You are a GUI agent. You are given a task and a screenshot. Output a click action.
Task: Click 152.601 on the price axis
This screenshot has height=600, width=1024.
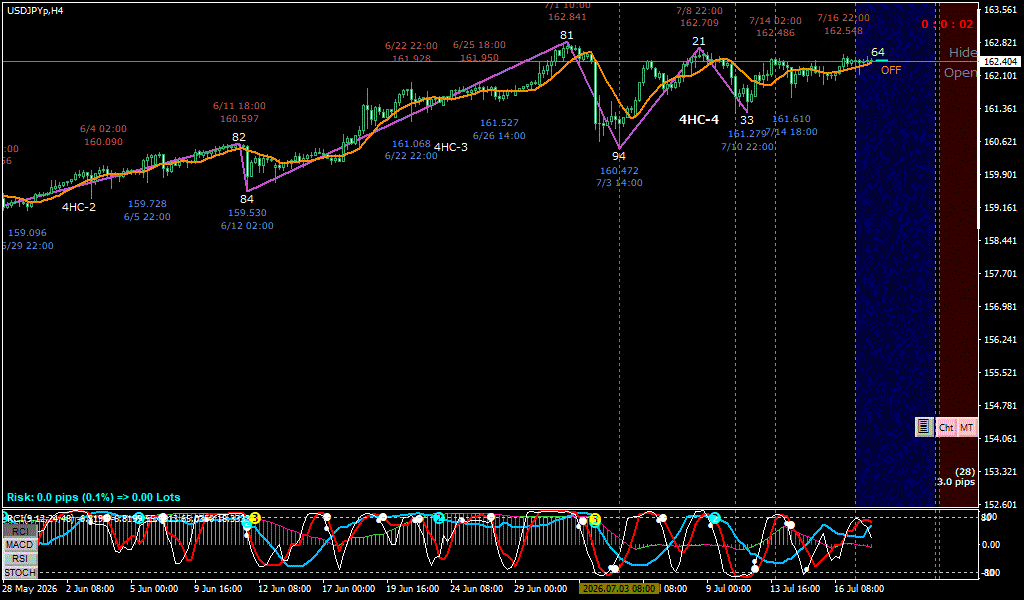pyautogui.click(x=1001, y=504)
